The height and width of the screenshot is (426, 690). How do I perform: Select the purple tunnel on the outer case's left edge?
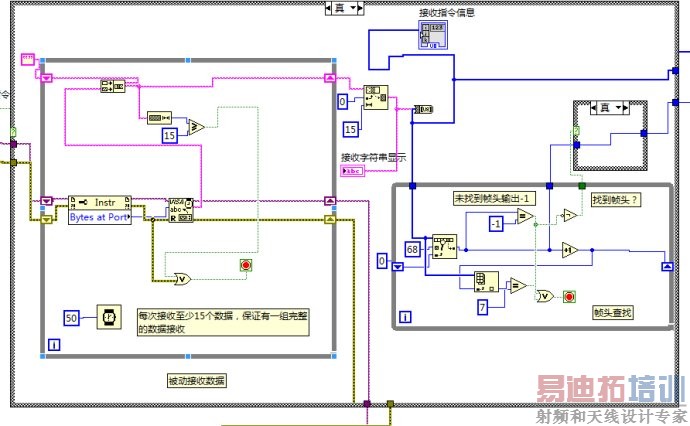[x=14, y=144]
